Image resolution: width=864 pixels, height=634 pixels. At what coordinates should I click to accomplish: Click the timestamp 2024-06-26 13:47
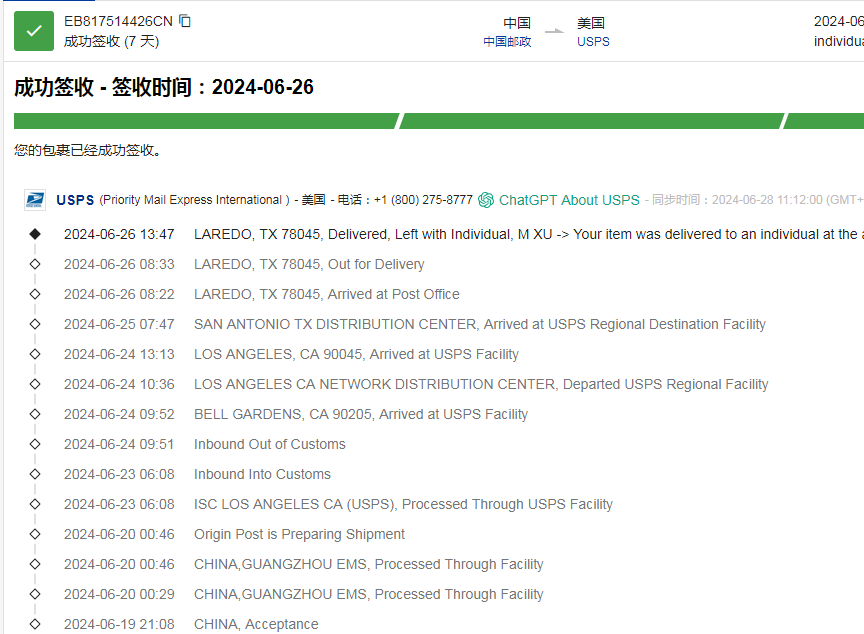pyautogui.click(x=119, y=235)
